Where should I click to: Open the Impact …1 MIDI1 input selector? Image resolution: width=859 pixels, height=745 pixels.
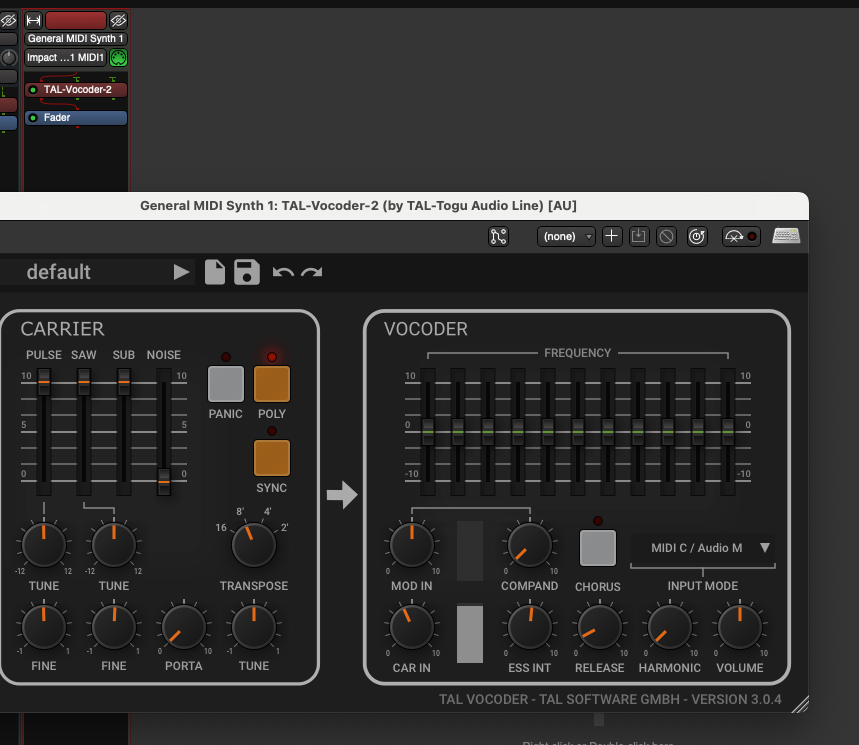coord(65,58)
